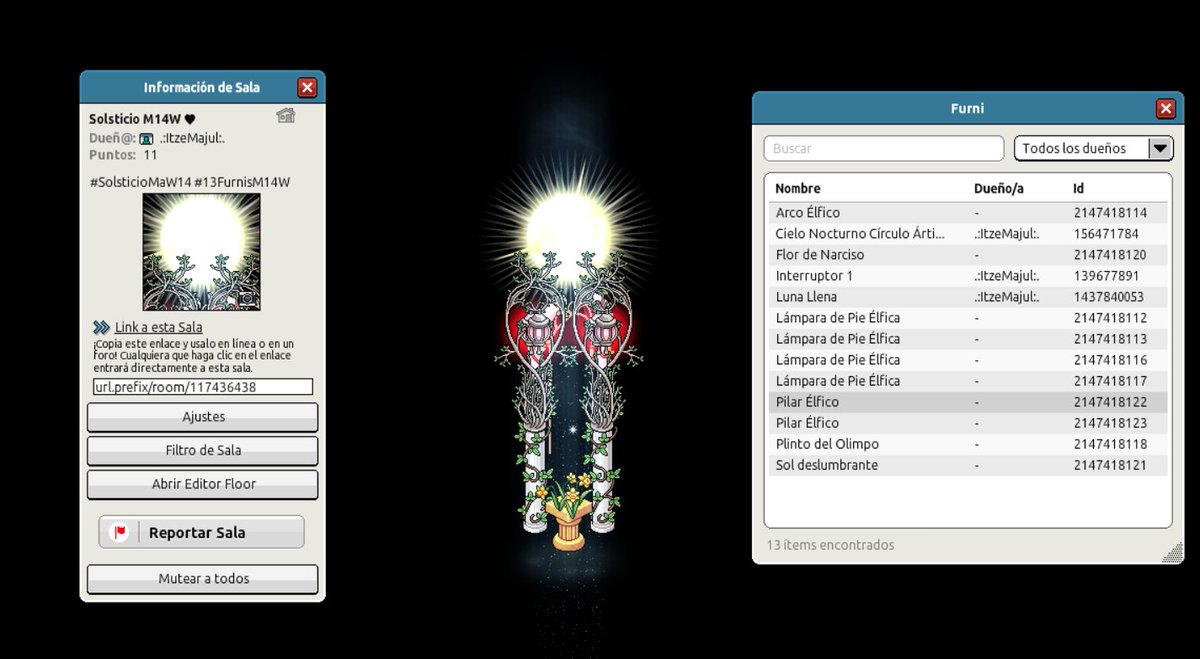Screen dimensions: 1200x659
Task: Select the Sol deslumbrante row
Action: (968, 465)
